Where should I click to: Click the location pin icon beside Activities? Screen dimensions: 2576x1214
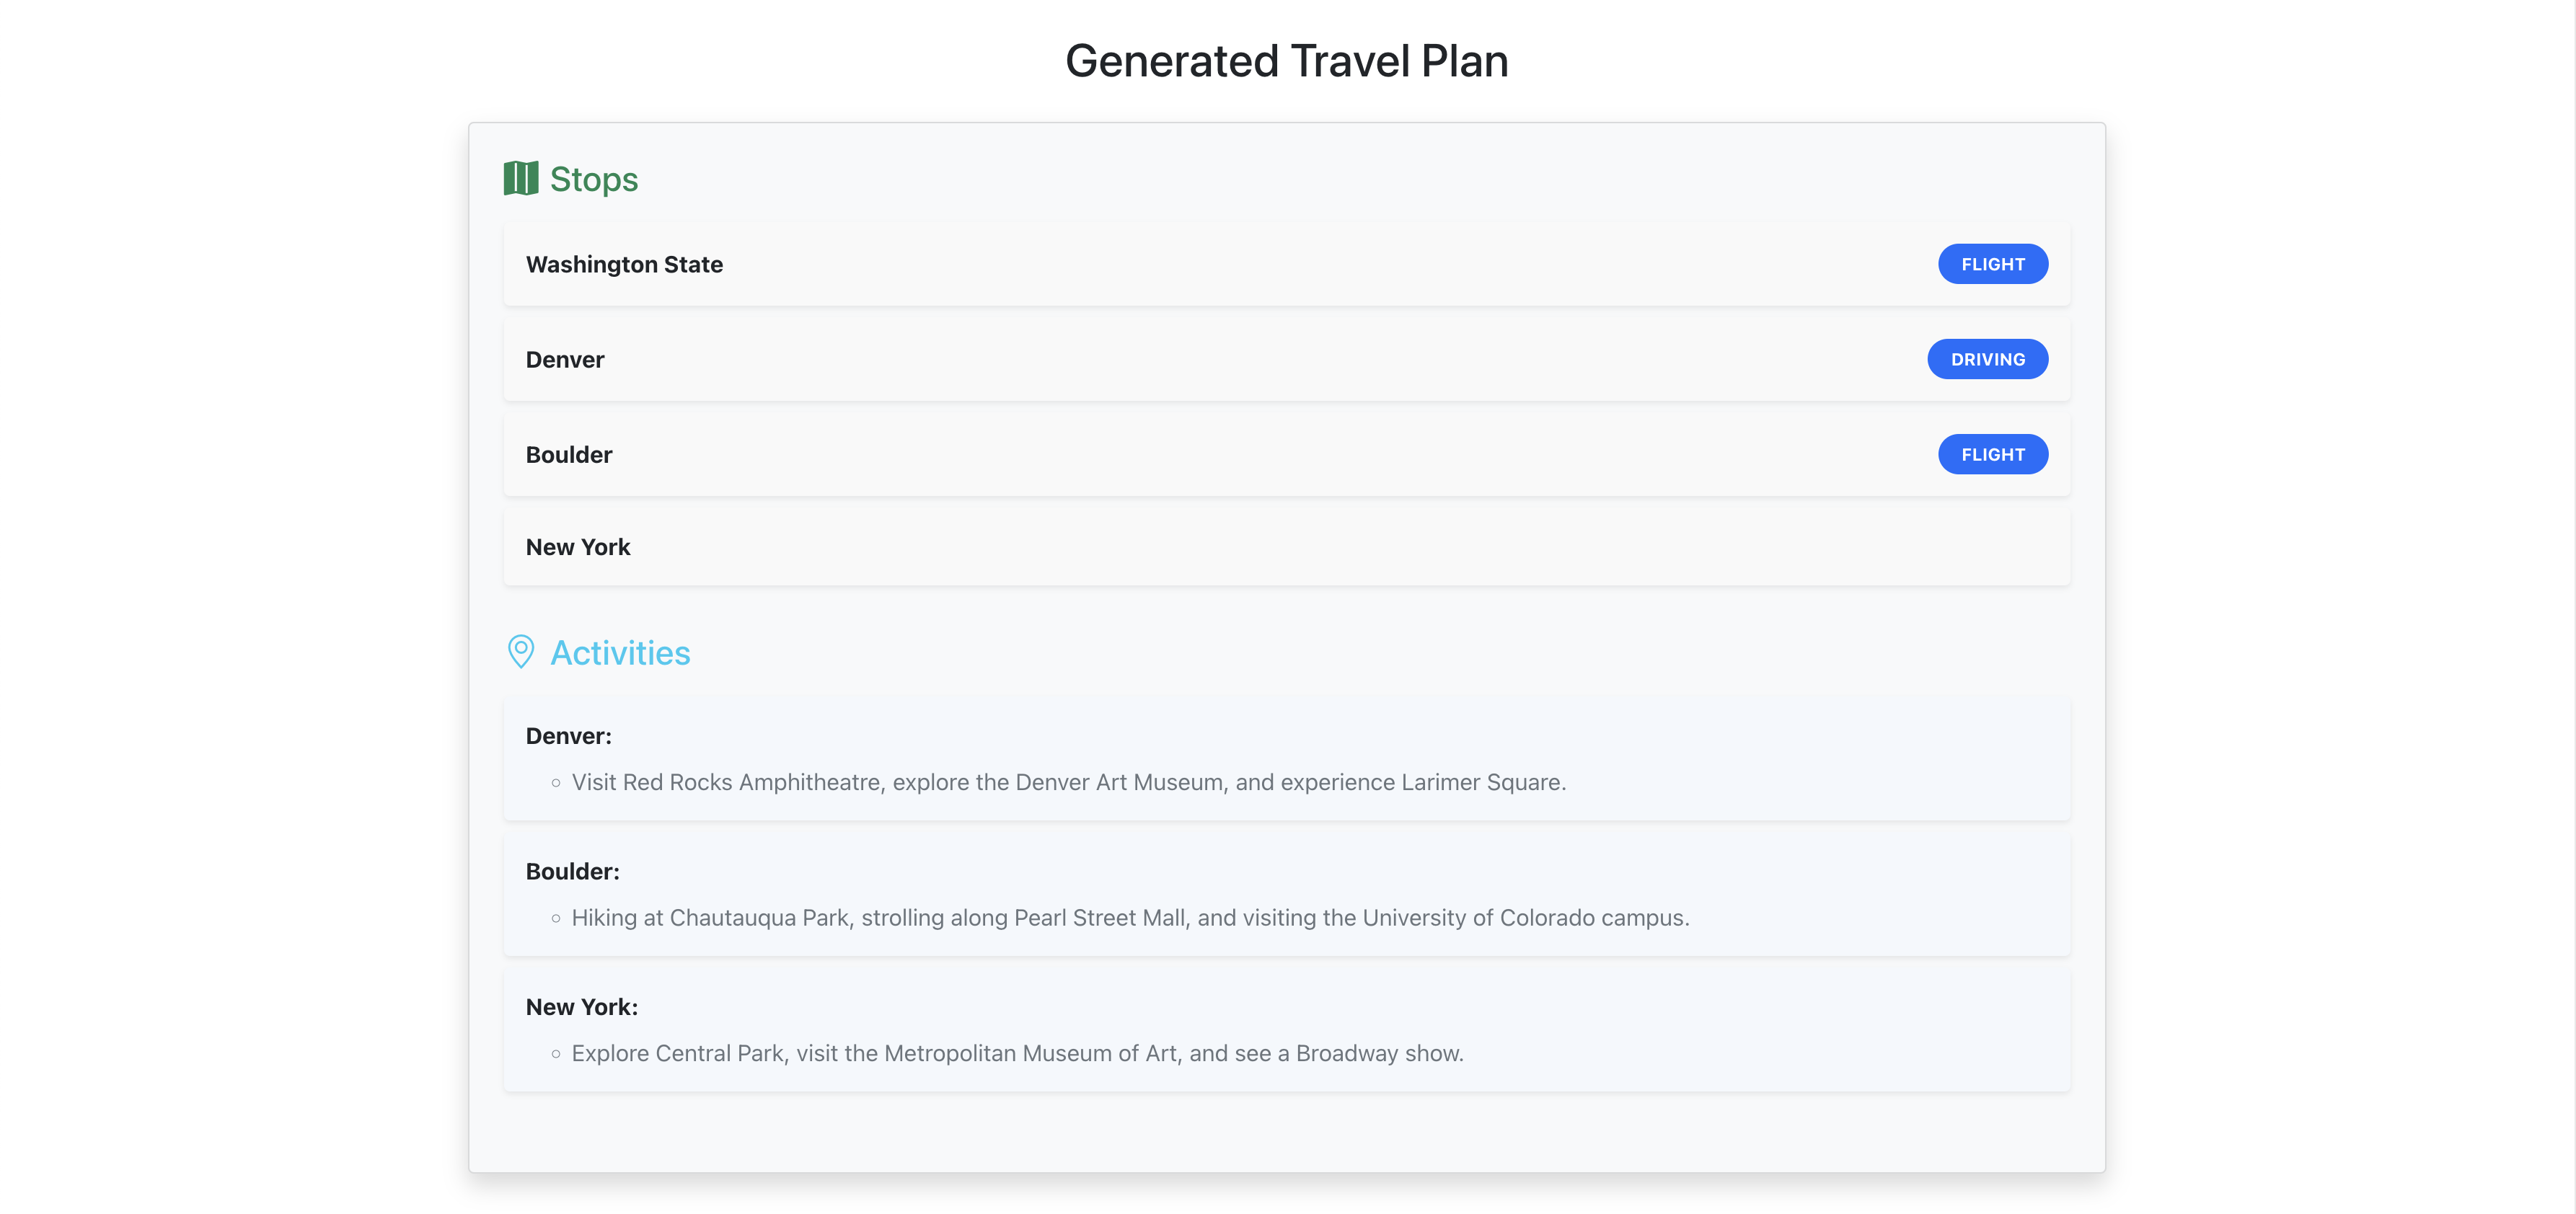coord(520,652)
